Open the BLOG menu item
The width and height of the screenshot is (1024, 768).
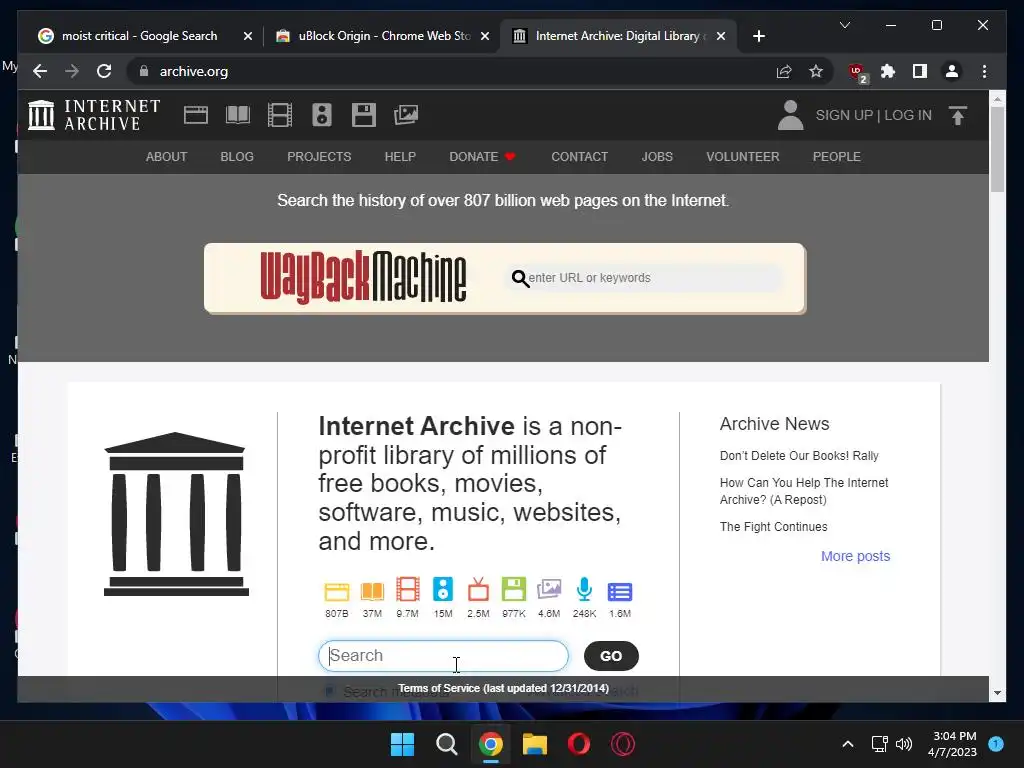point(237,157)
